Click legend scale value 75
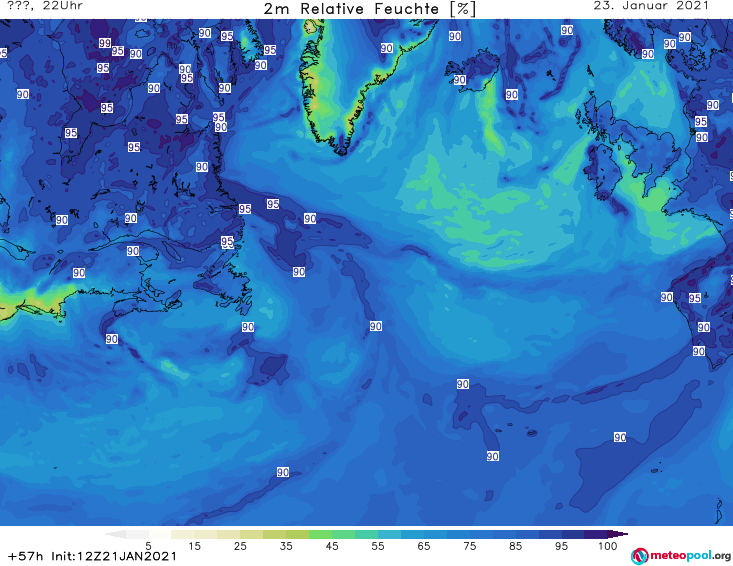This screenshot has height=566, width=733. coord(469,546)
